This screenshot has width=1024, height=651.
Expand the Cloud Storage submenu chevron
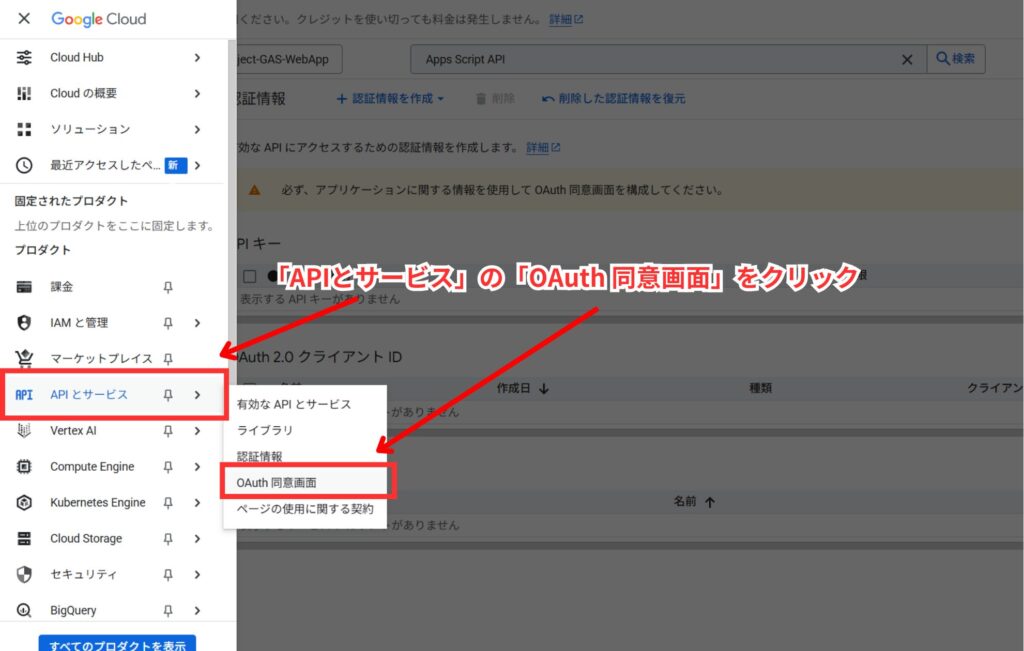pos(197,538)
